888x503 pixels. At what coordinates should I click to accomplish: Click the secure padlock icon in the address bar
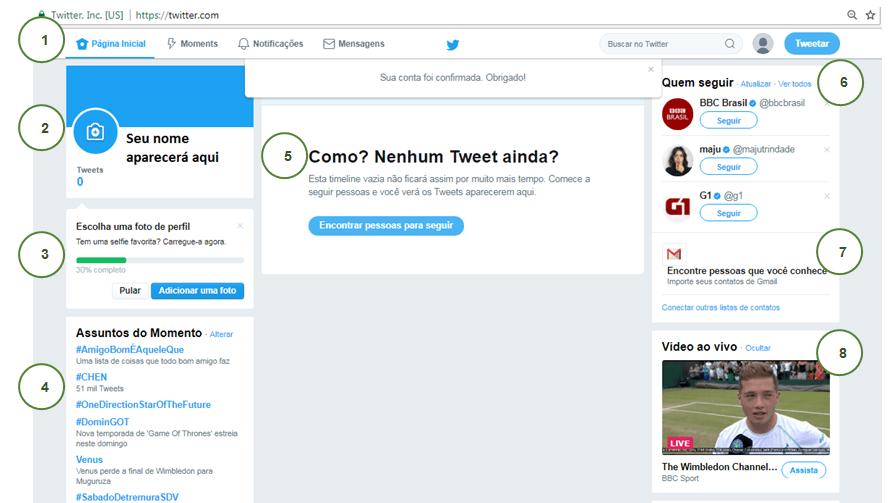point(41,14)
